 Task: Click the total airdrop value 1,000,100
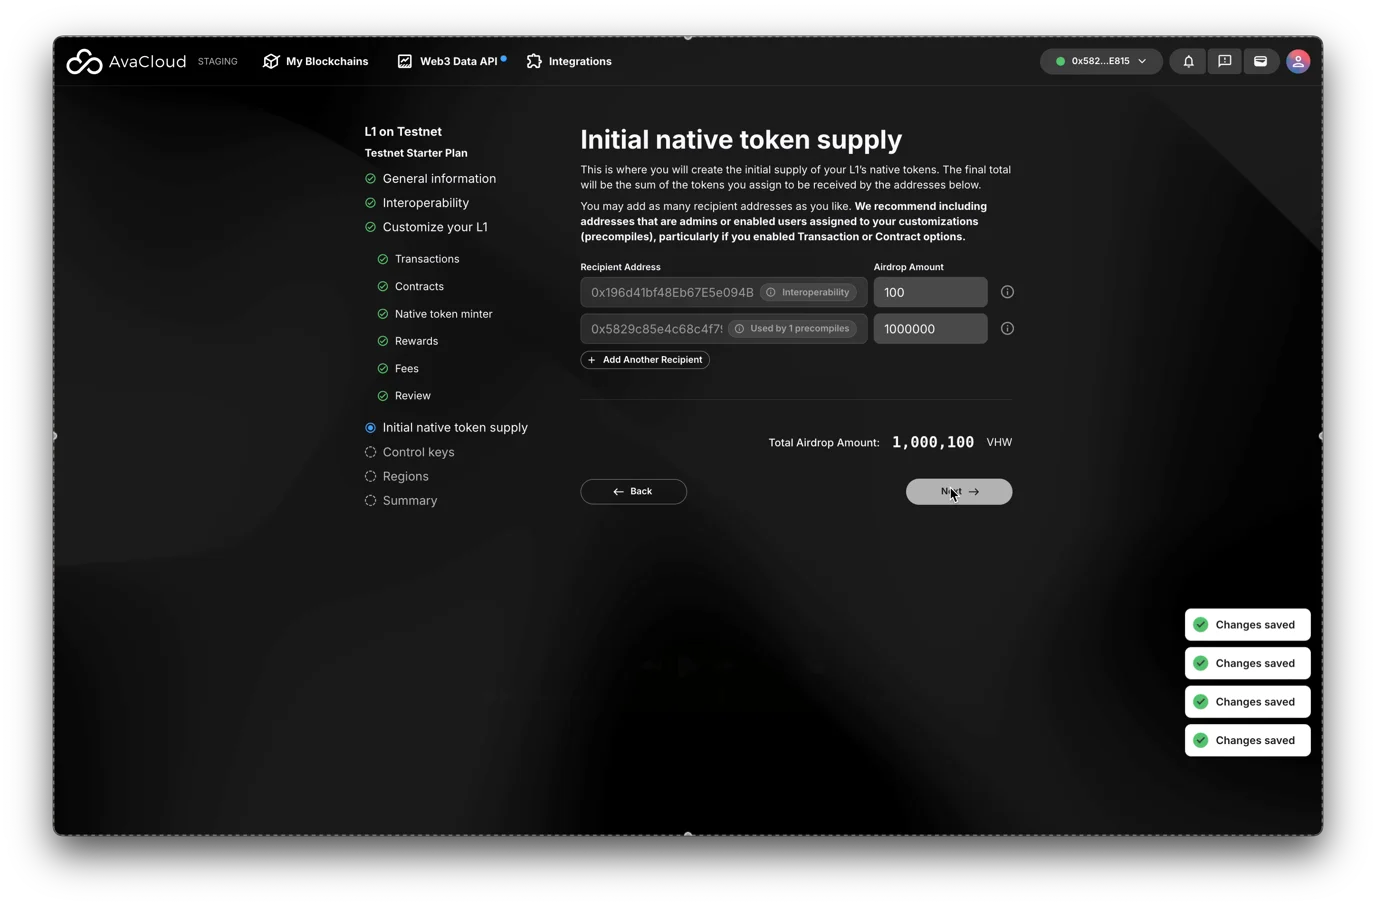tap(933, 442)
